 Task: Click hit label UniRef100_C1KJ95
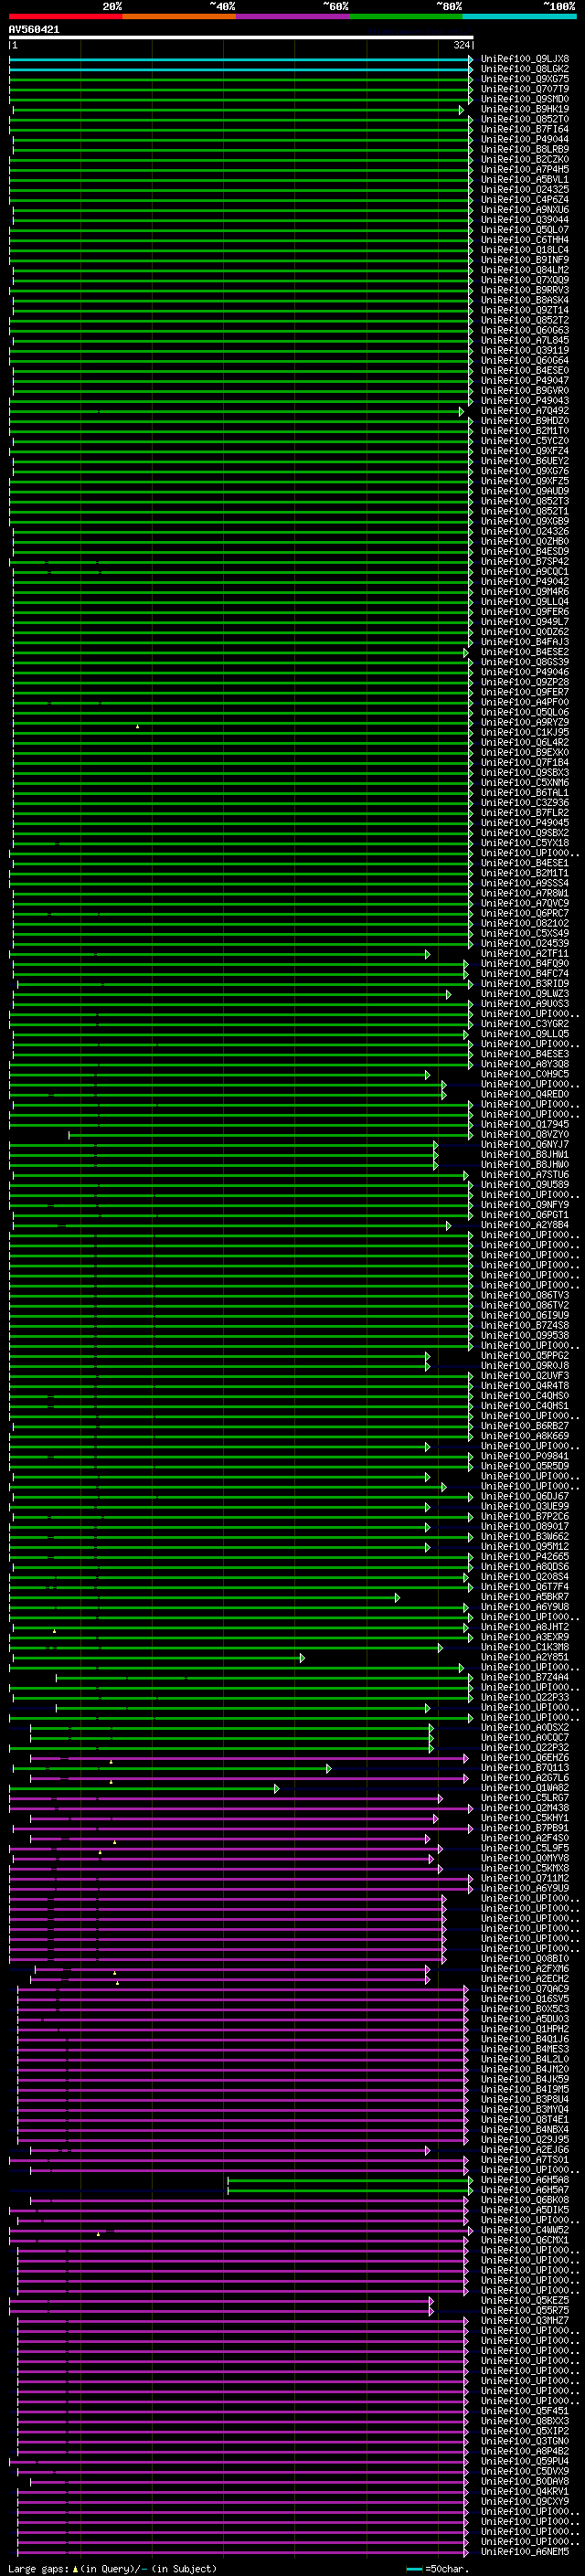pos(525,732)
